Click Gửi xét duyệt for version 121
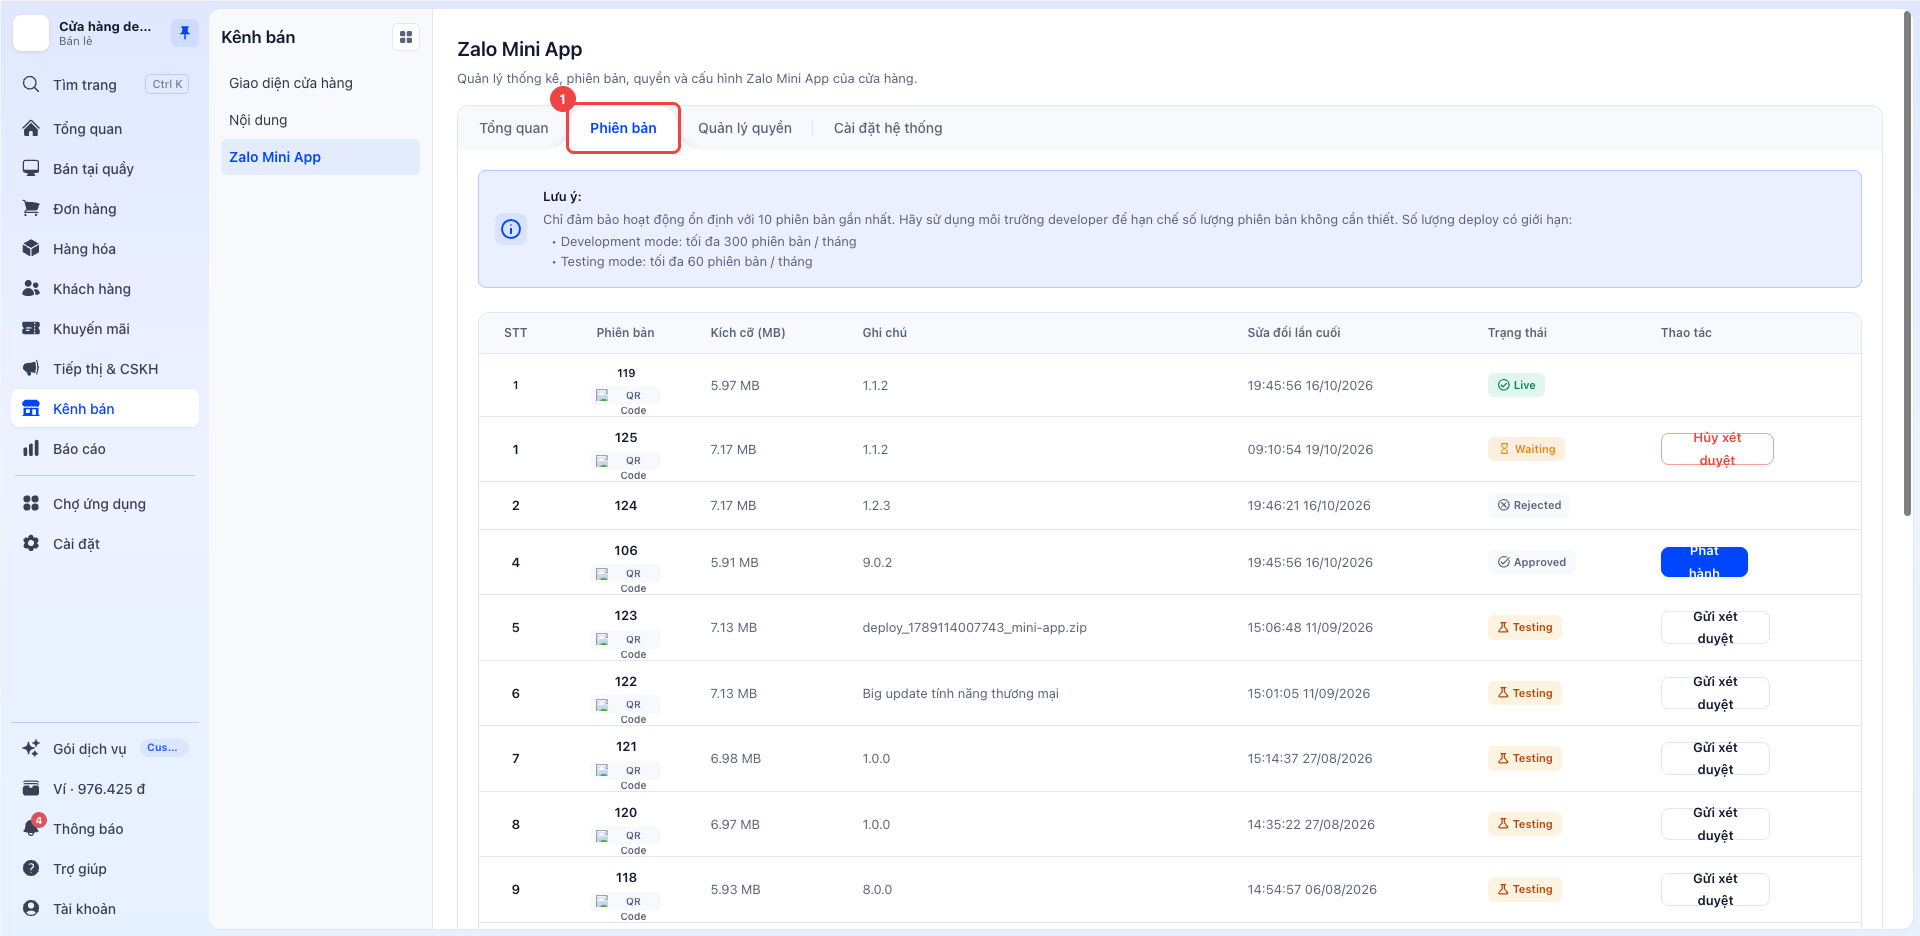Image resolution: width=1920 pixels, height=936 pixels. click(1715, 758)
